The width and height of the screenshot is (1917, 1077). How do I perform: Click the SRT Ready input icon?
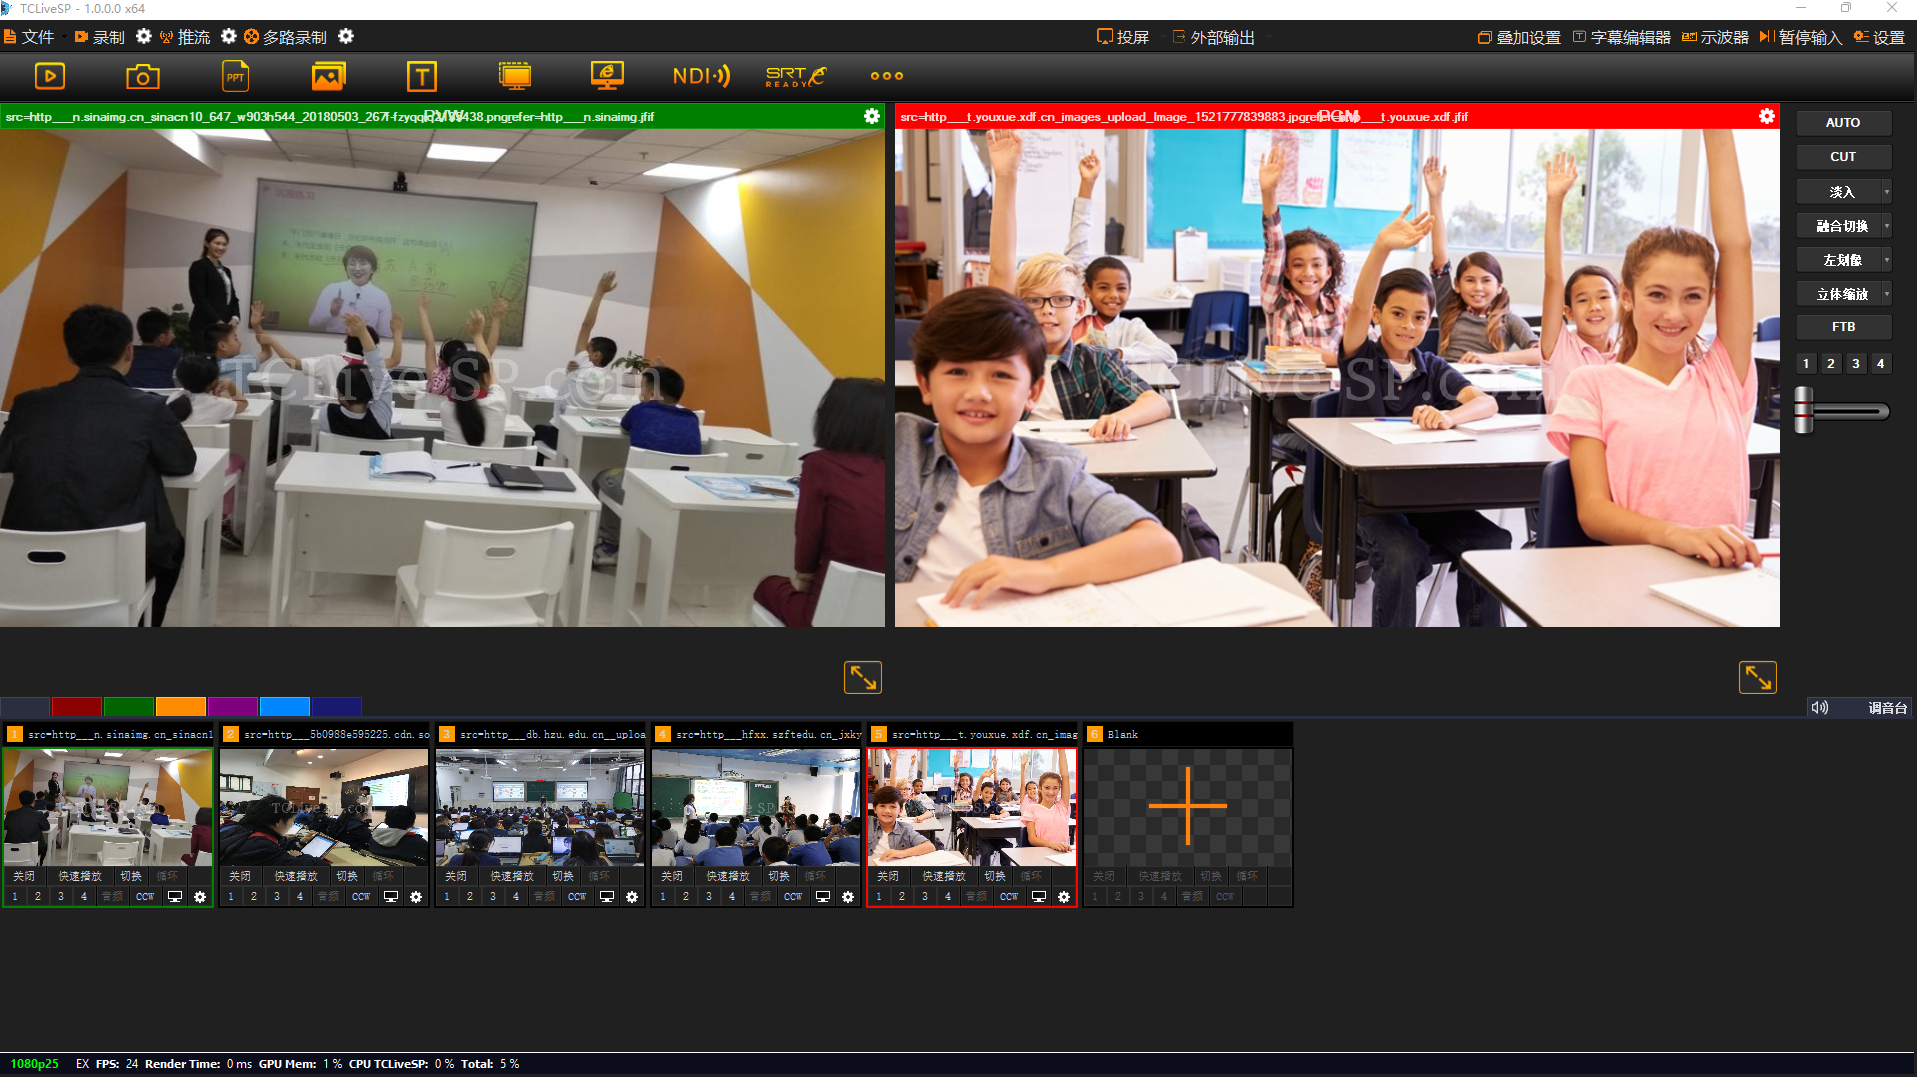click(x=795, y=76)
